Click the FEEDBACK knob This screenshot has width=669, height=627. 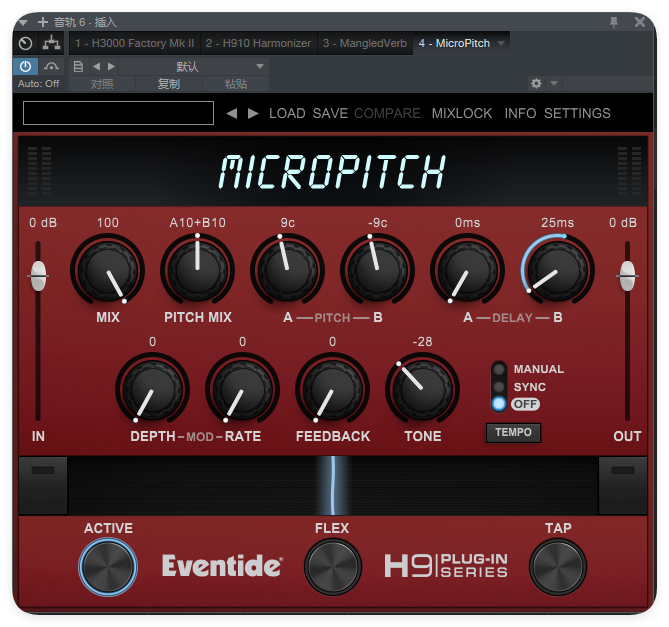(332, 389)
